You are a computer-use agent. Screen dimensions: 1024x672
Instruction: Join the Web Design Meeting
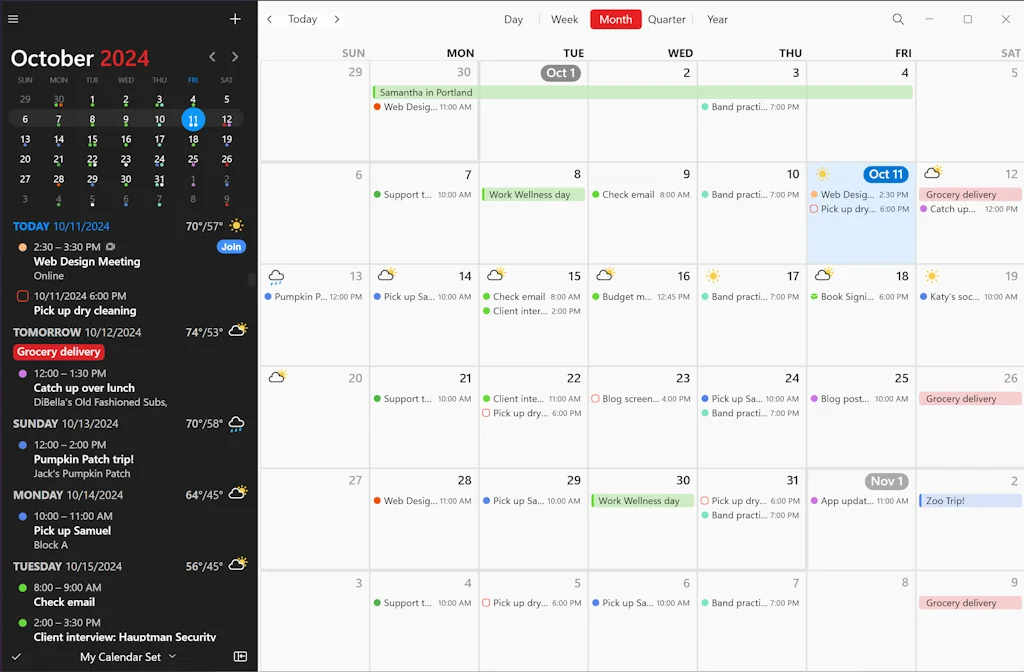[x=231, y=247]
